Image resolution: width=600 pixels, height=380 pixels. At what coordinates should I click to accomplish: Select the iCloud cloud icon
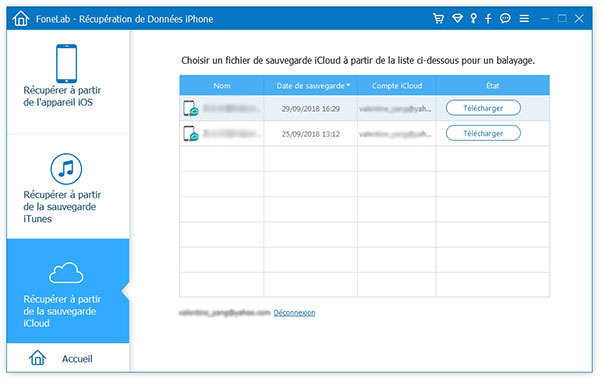[66, 273]
